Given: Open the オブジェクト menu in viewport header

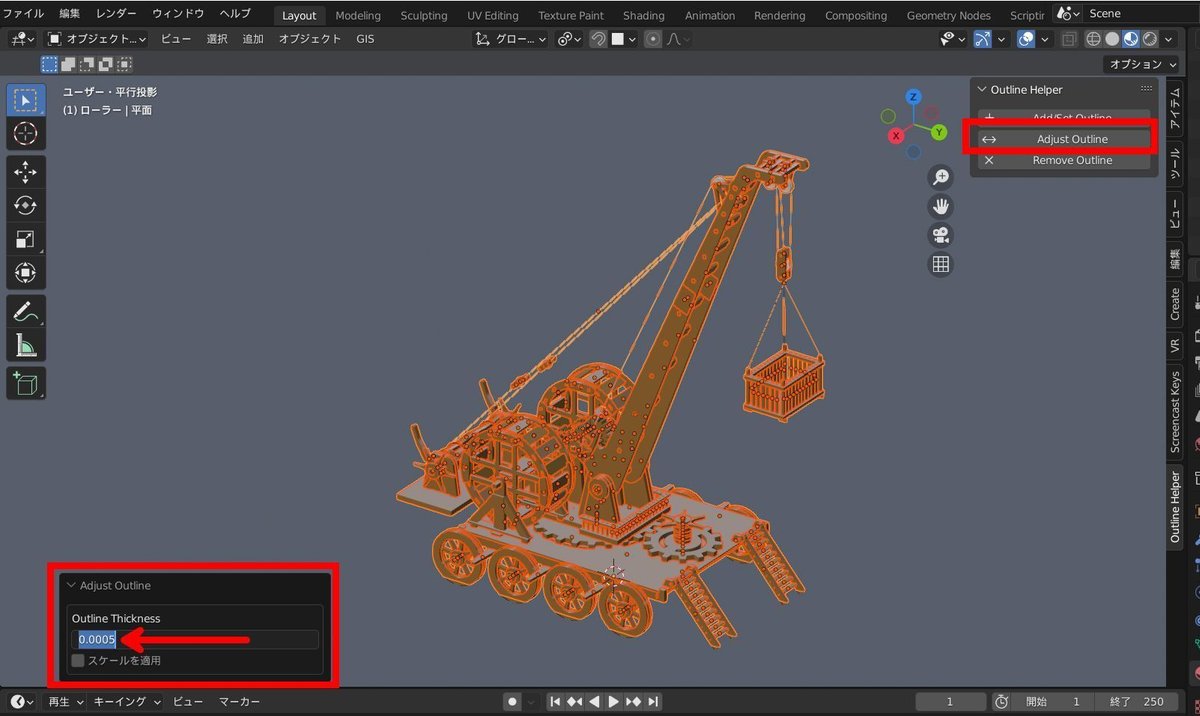Looking at the screenshot, I should [310, 39].
